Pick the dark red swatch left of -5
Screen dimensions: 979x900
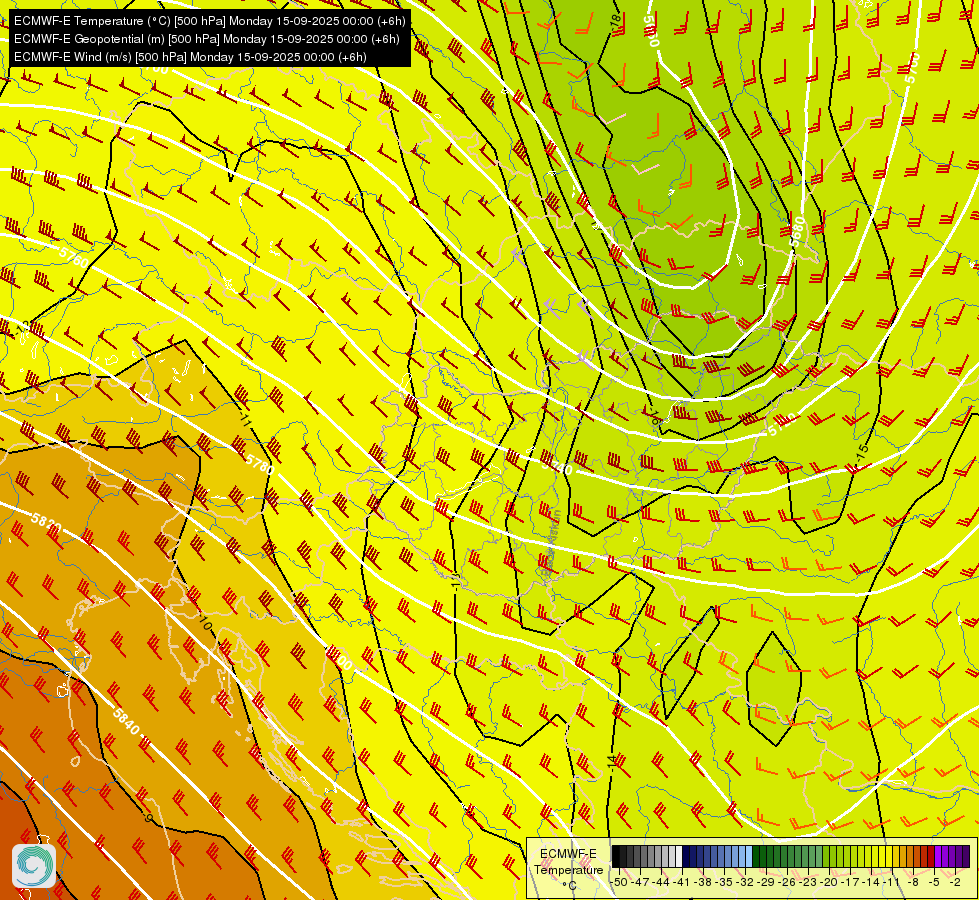(x=931, y=856)
